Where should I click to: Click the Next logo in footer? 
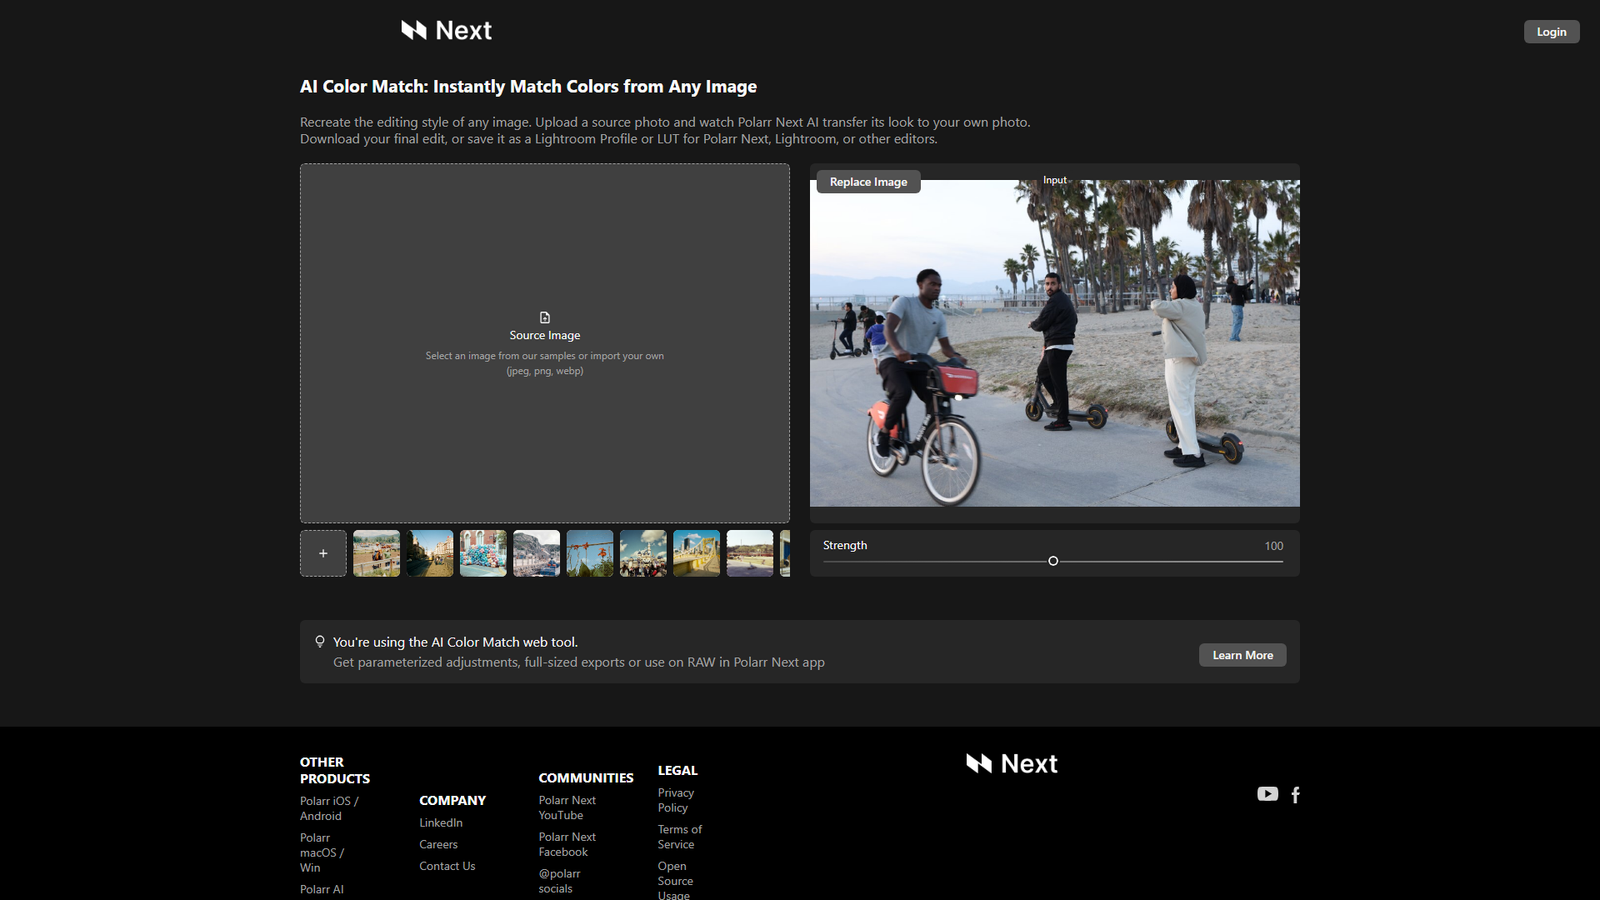[x=1011, y=764]
